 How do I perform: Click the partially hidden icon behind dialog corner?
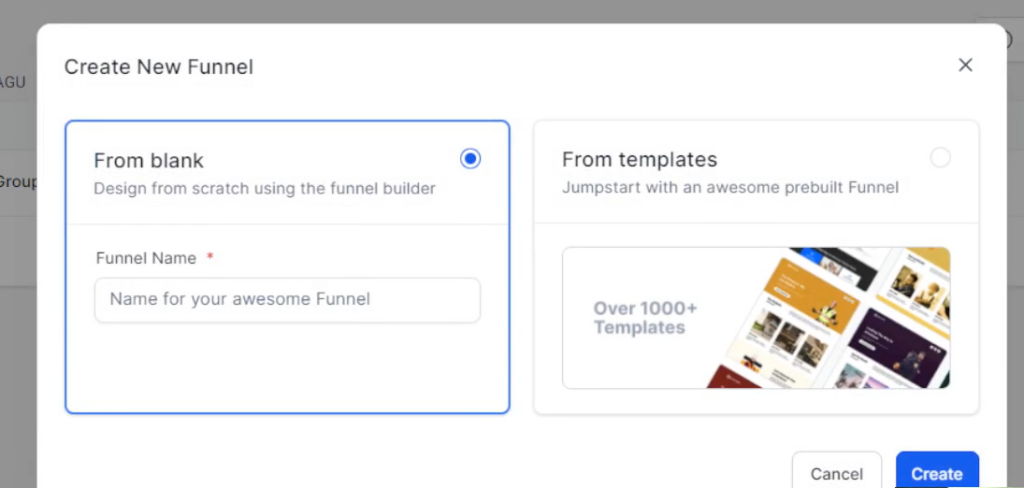coord(1009,40)
